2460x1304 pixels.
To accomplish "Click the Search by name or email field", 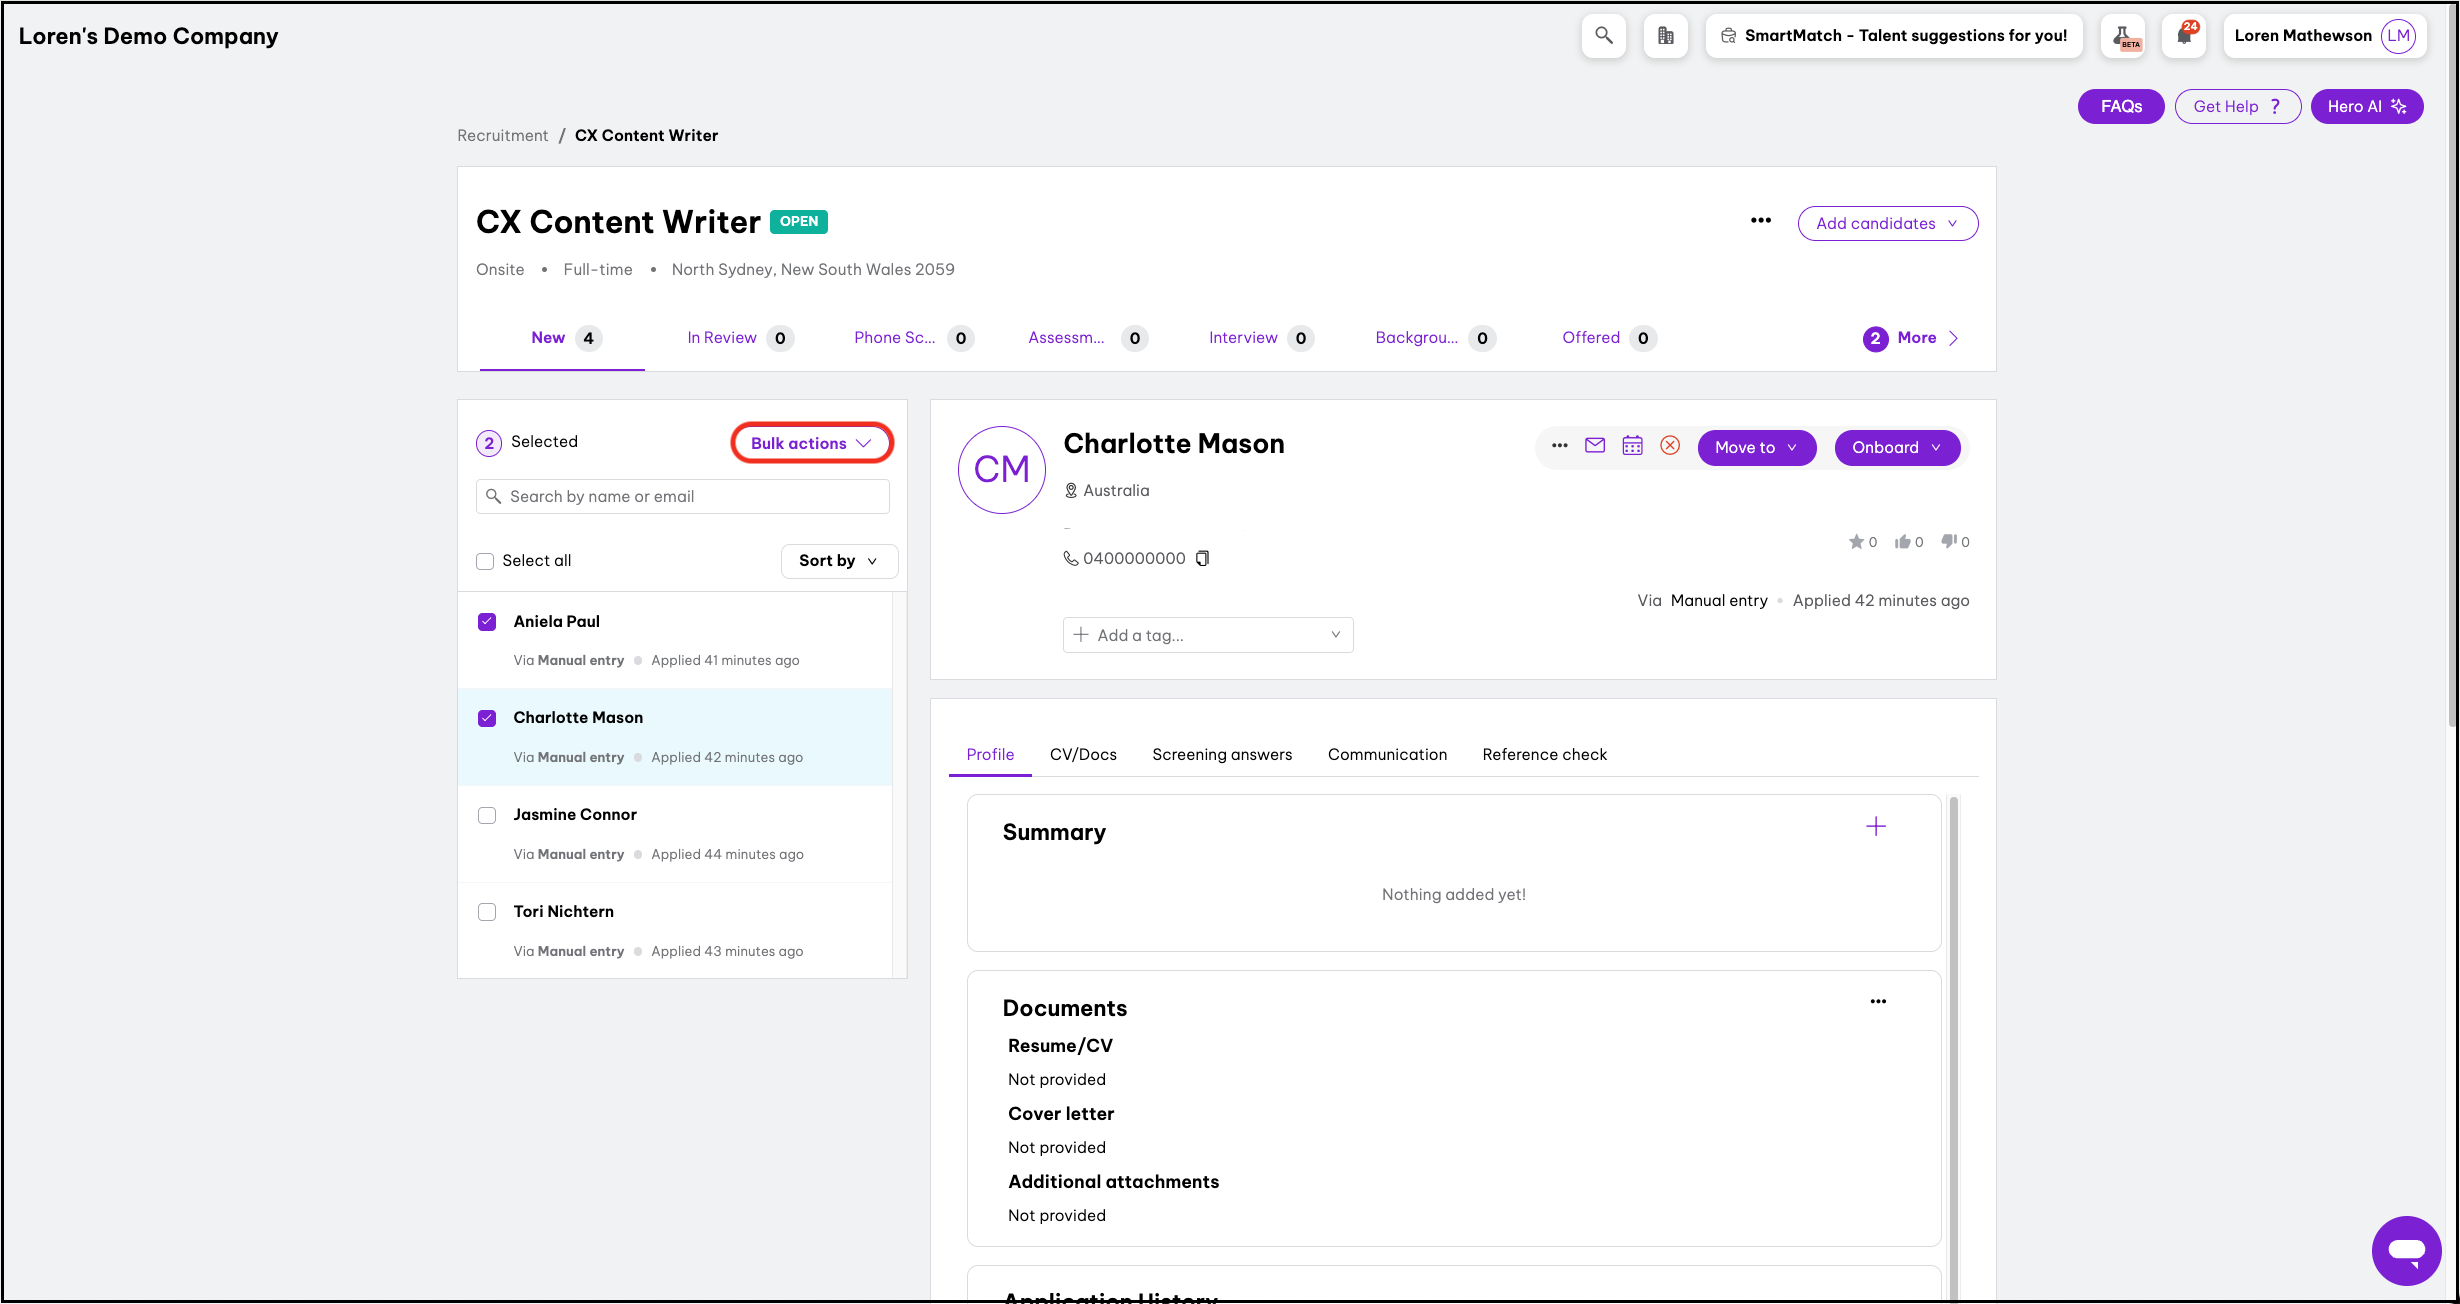I will (683, 496).
